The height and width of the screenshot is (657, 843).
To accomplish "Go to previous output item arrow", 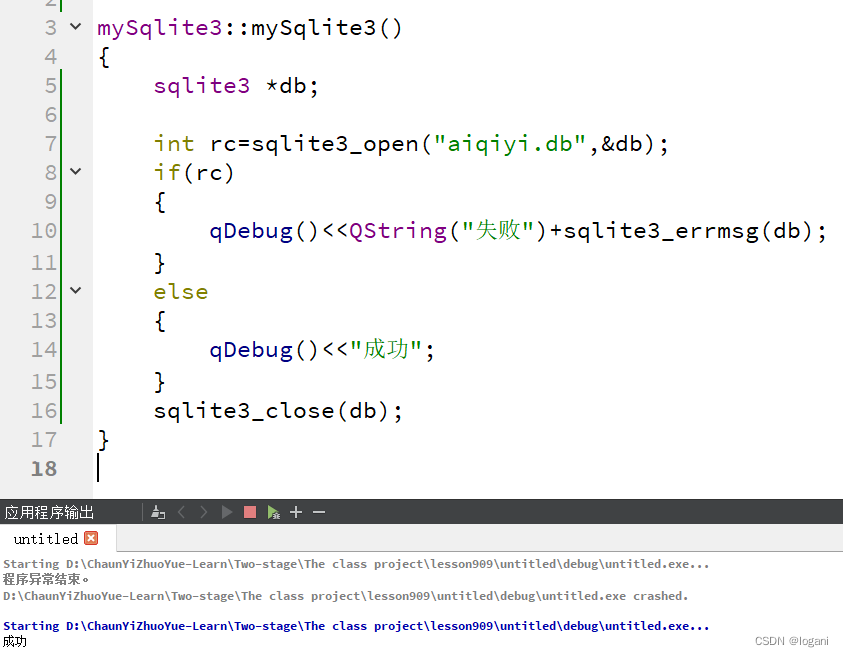I will [x=182, y=512].
